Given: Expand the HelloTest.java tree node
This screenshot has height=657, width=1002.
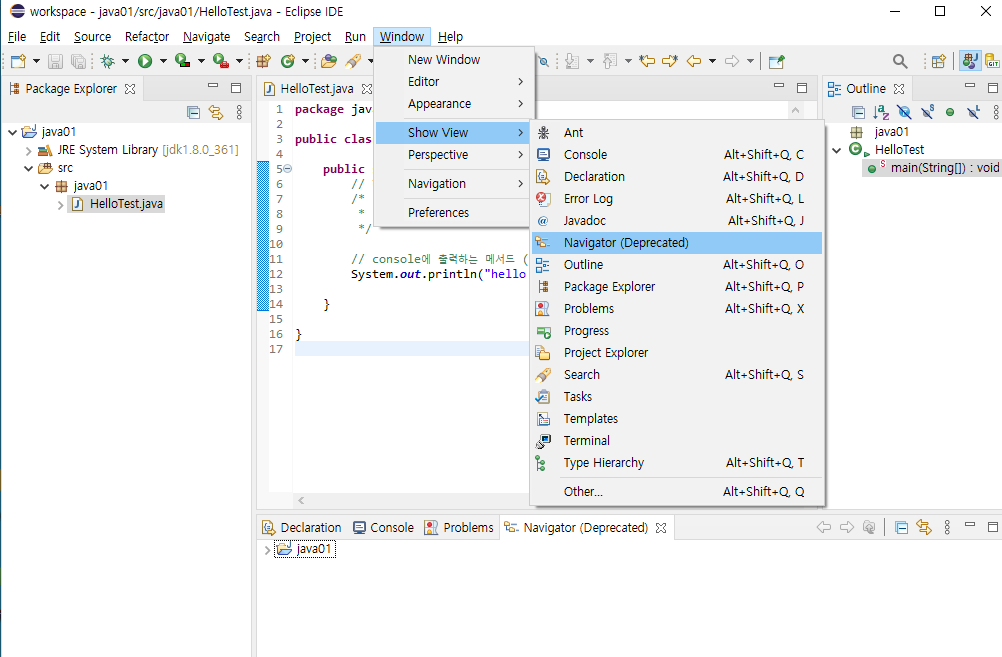Looking at the screenshot, I should click(60, 205).
